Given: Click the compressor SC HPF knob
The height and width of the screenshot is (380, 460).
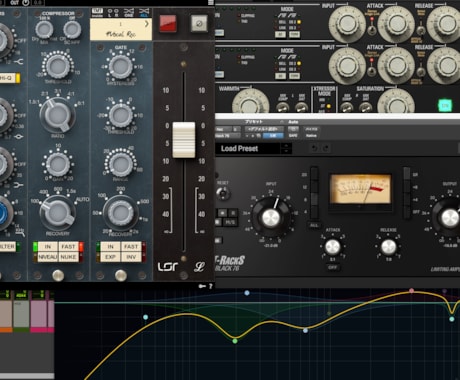Looking at the screenshot, I should coord(72,30).
